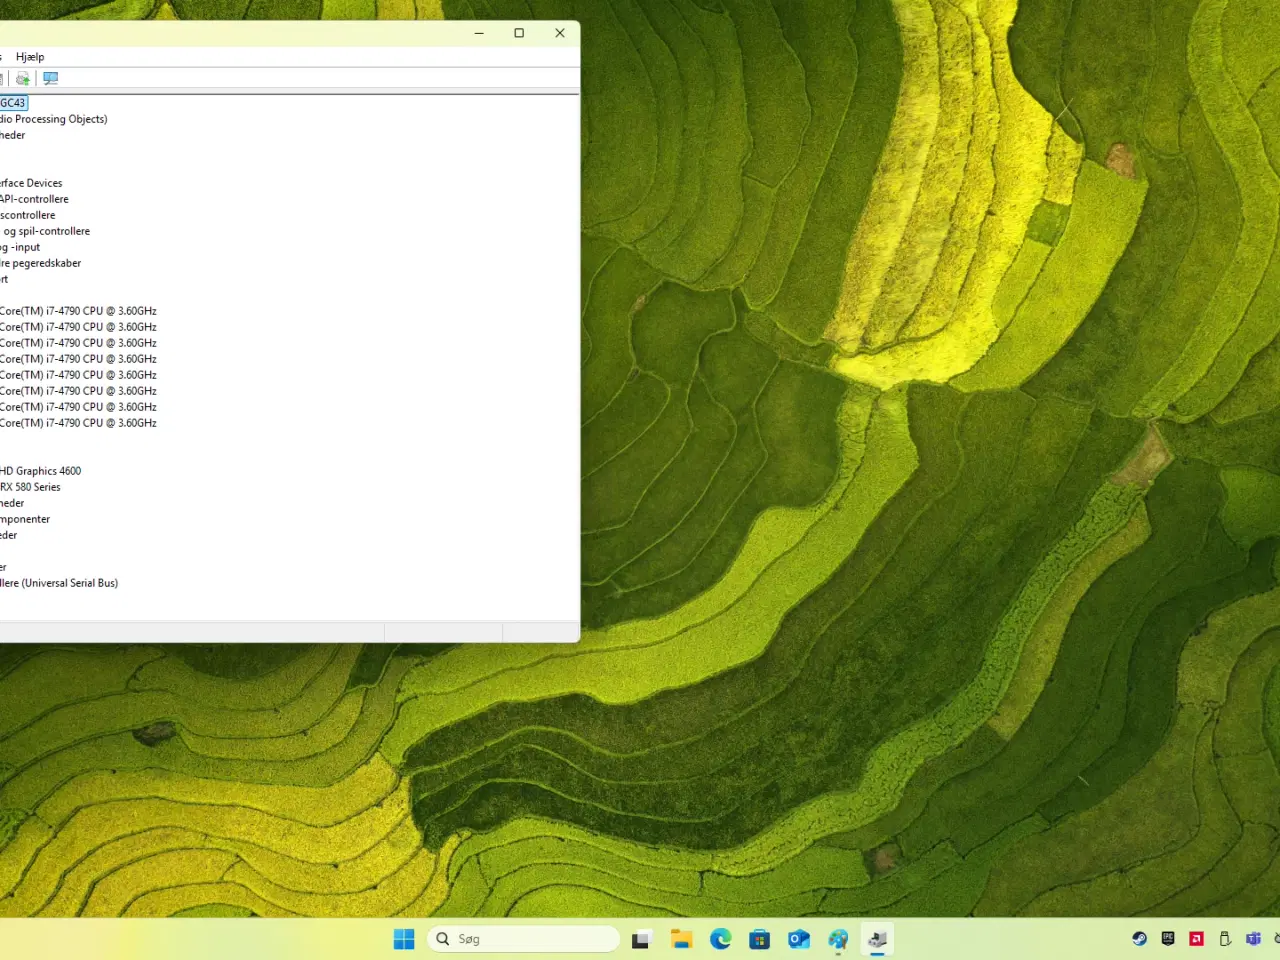Click the og spil-controllere category

coord(47,231)
